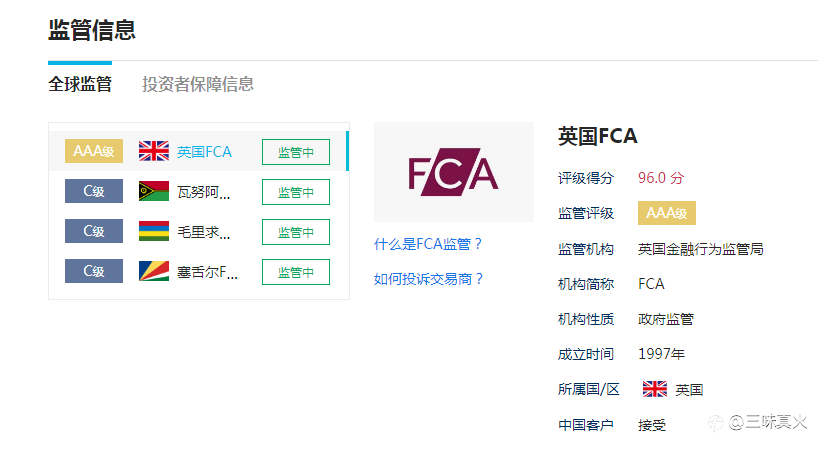
Task: Click 监管中 button for 英国FCA
Action: [x=296, y=152]
